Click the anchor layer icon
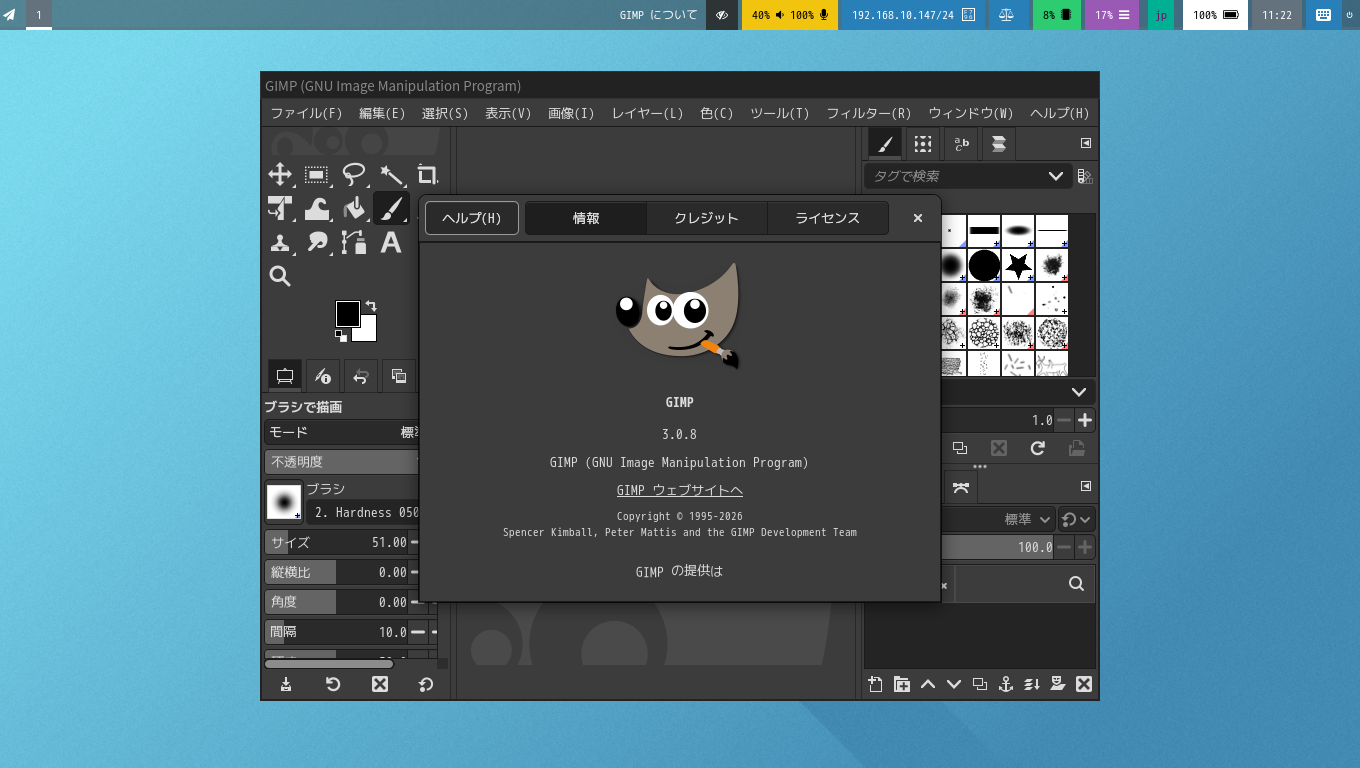The image size is (1360, 768). pyautogui.click(x=1006, y=684)
